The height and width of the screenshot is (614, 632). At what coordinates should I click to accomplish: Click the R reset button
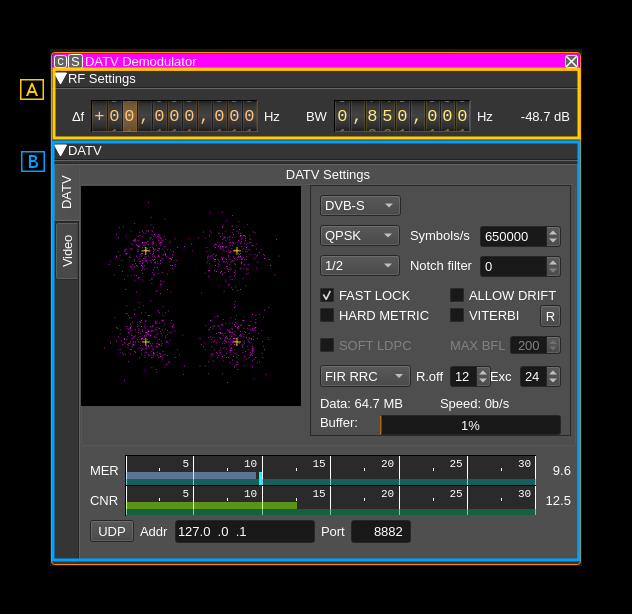(550, 316)
